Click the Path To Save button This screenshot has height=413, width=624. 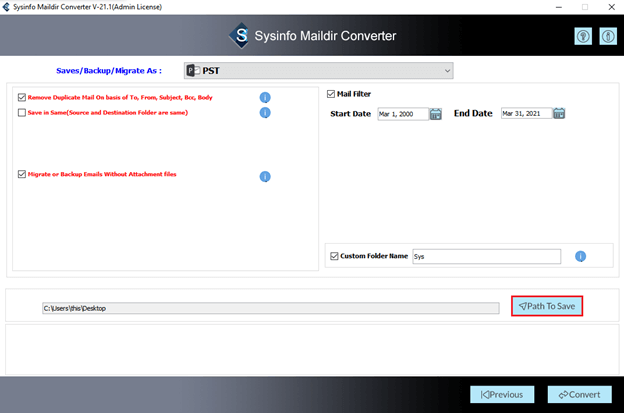[x=547, y=306]
